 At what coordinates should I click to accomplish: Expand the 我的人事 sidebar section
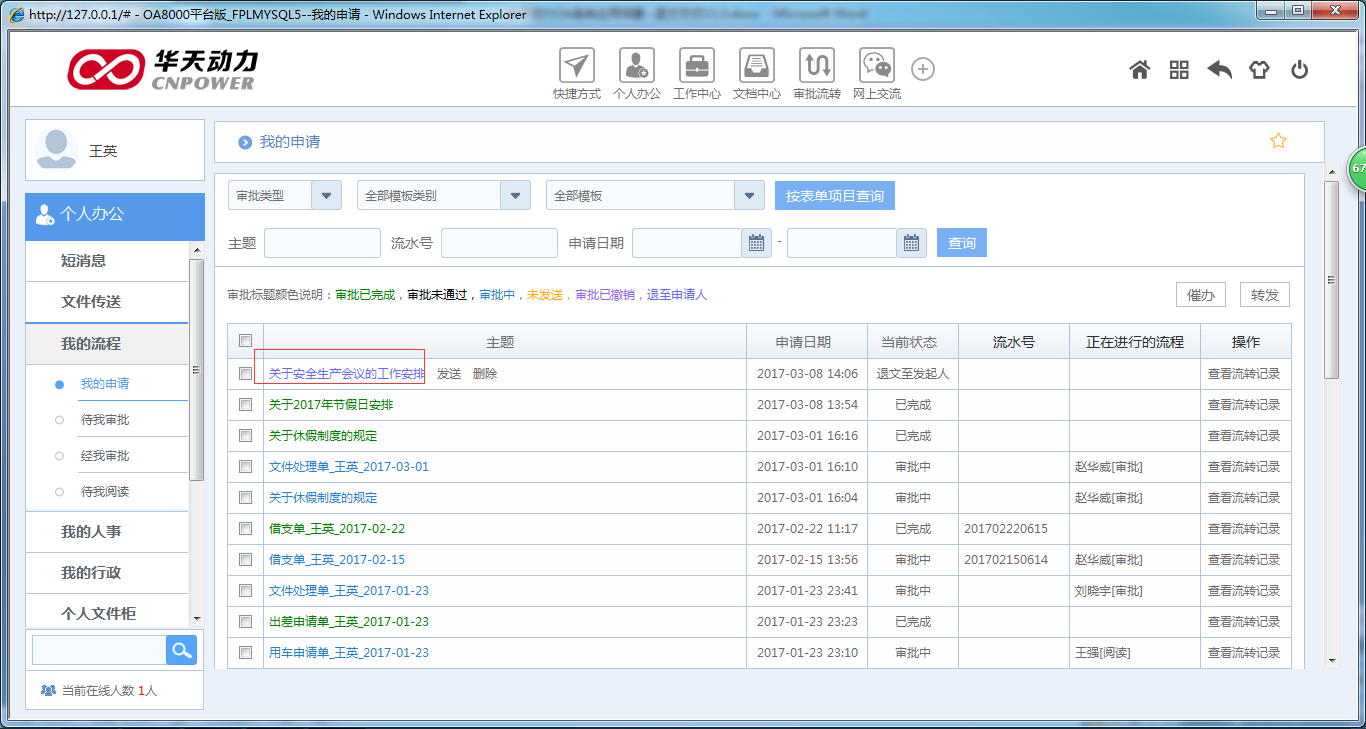[x=107, y=532]
